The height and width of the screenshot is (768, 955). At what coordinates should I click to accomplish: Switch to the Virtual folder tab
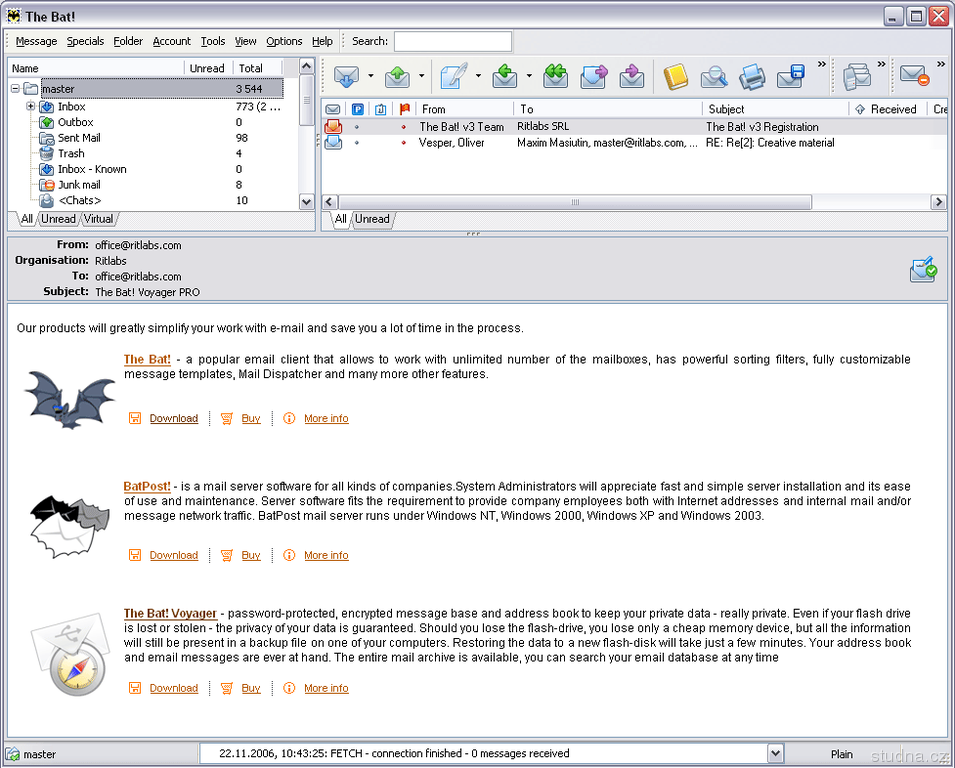[98, 219]
